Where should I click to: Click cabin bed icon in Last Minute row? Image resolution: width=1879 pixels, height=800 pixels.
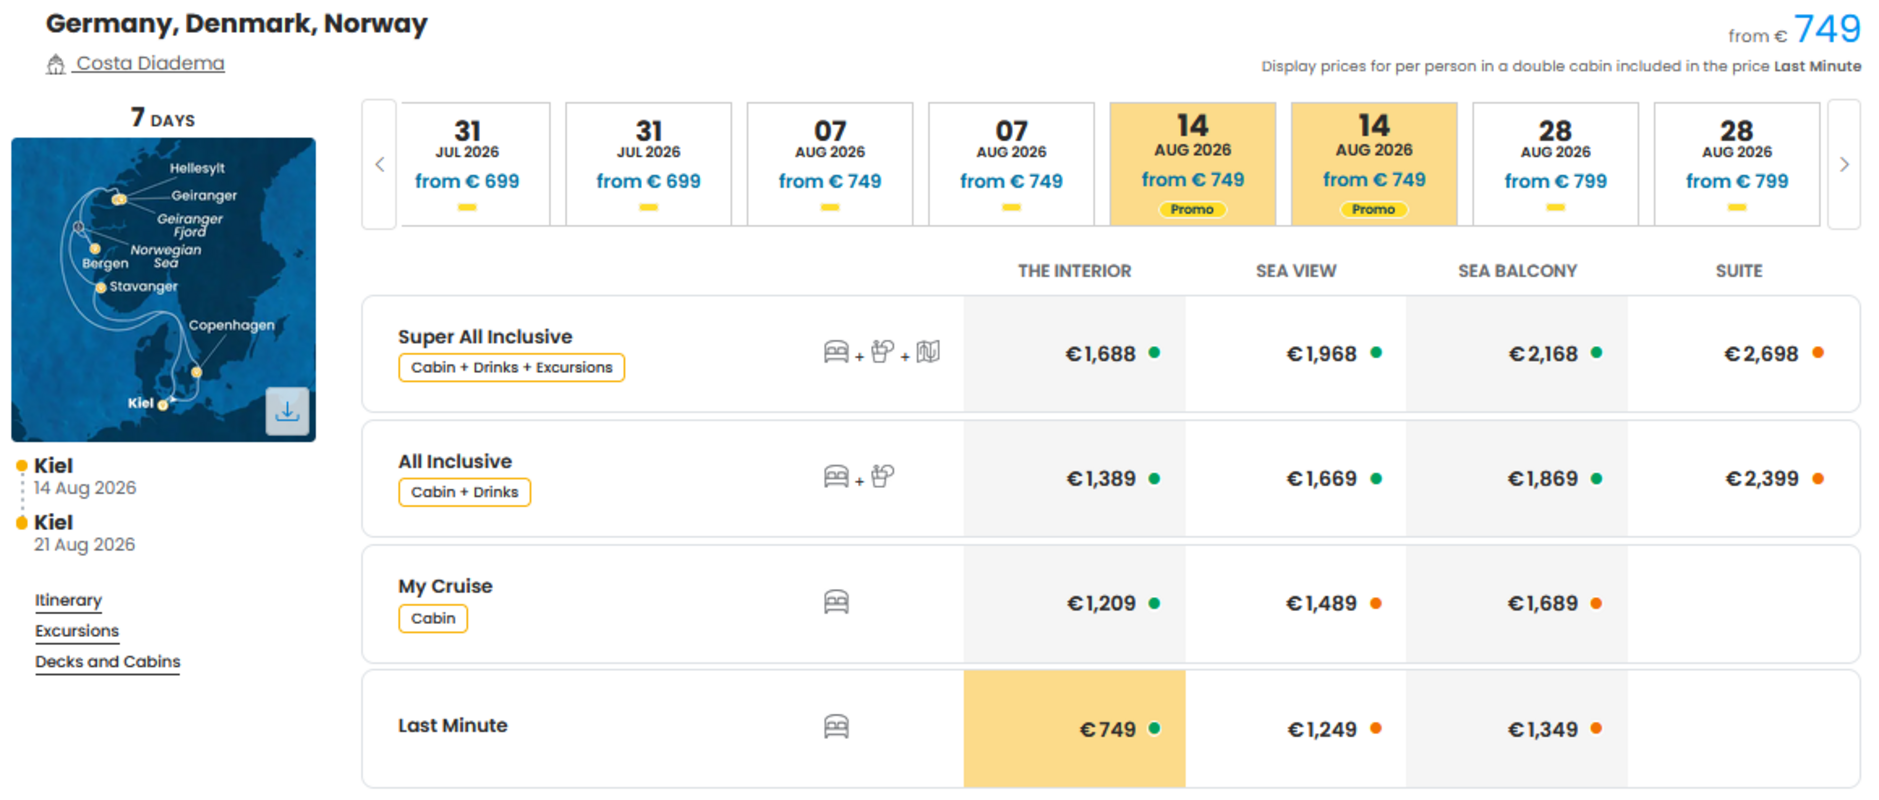pyautogui.click(x=836, y=727)
